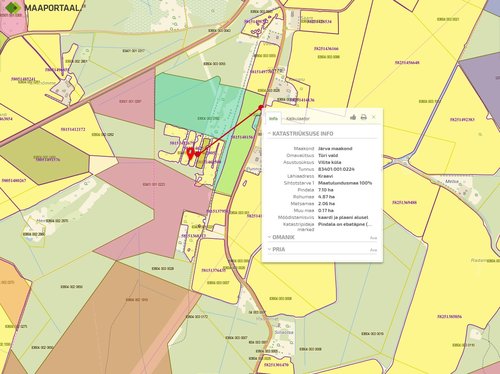Select the olive green hexagonal parcel
Image resolution: width=500 pixels, height=374 pixels.
pyautogui.click(x=45, y=157)
